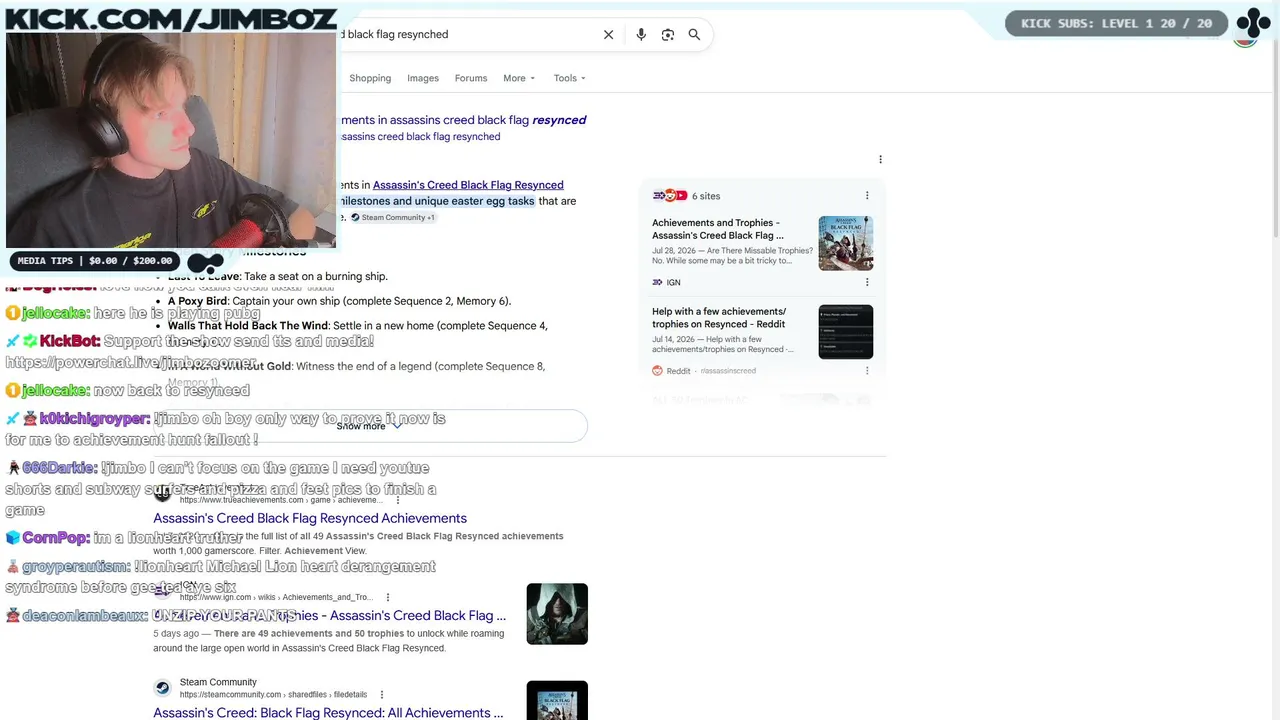1280x720 pixels.
Task: Click the Steam Community +1 source chip
Action: click(393, 218)
